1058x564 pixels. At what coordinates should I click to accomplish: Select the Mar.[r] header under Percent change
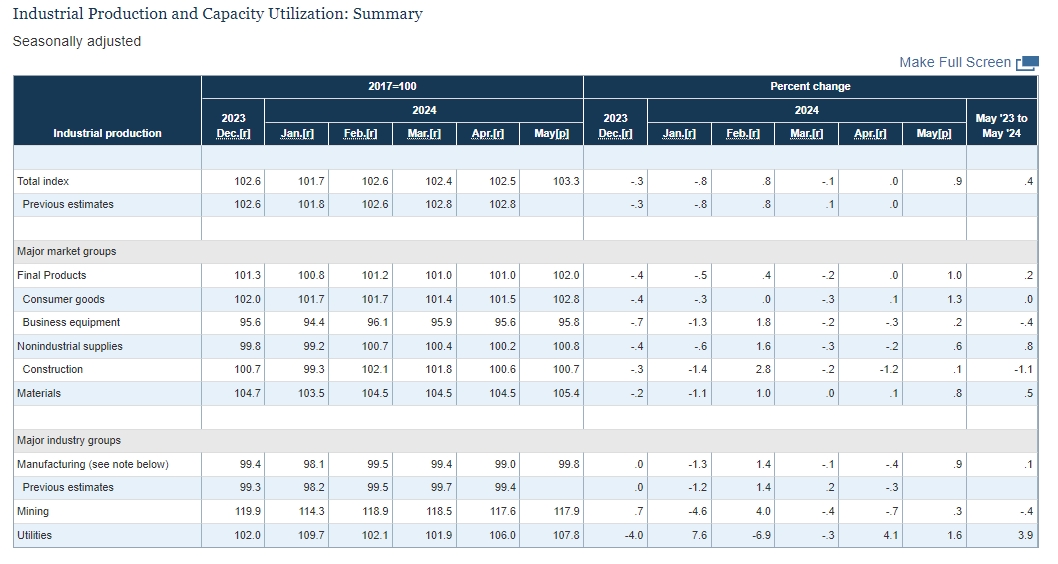click(806, 134)
